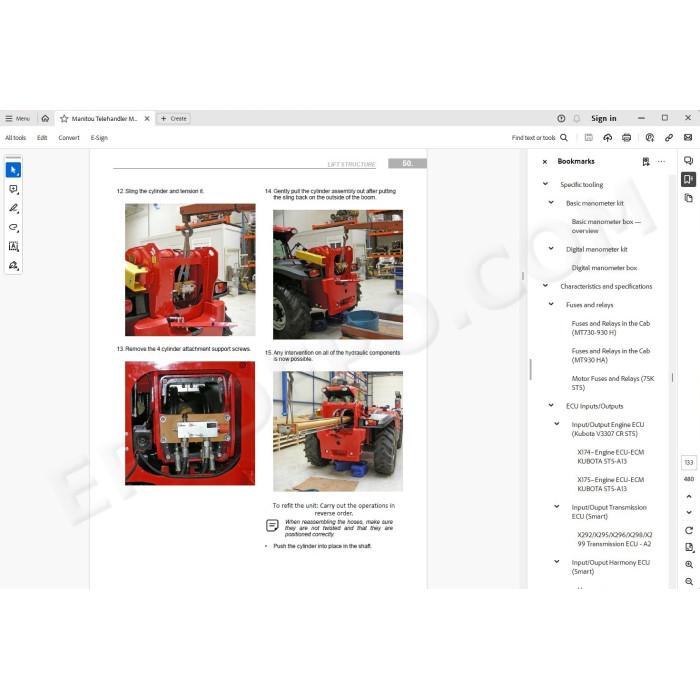Open the Convert menu

click(69, 138)
